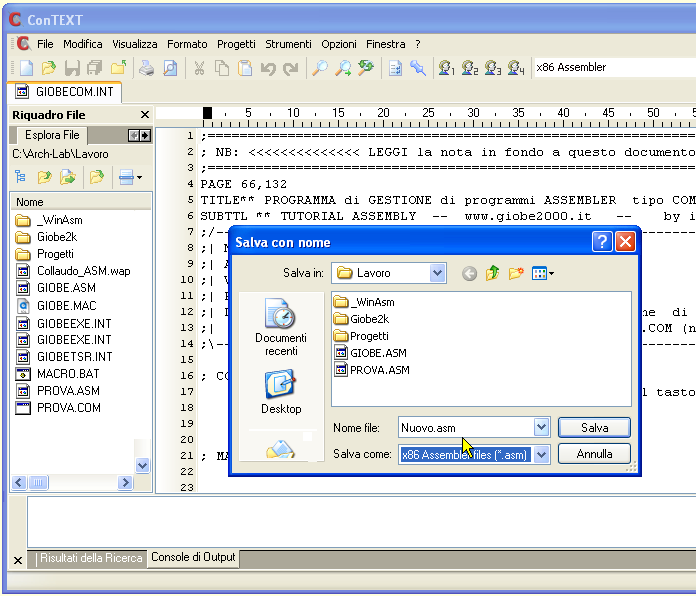This screenshot has width=696, height=596.
Task: Click the Copy toolbar icon
Action: pyautogui.click(x=222, y=68)
